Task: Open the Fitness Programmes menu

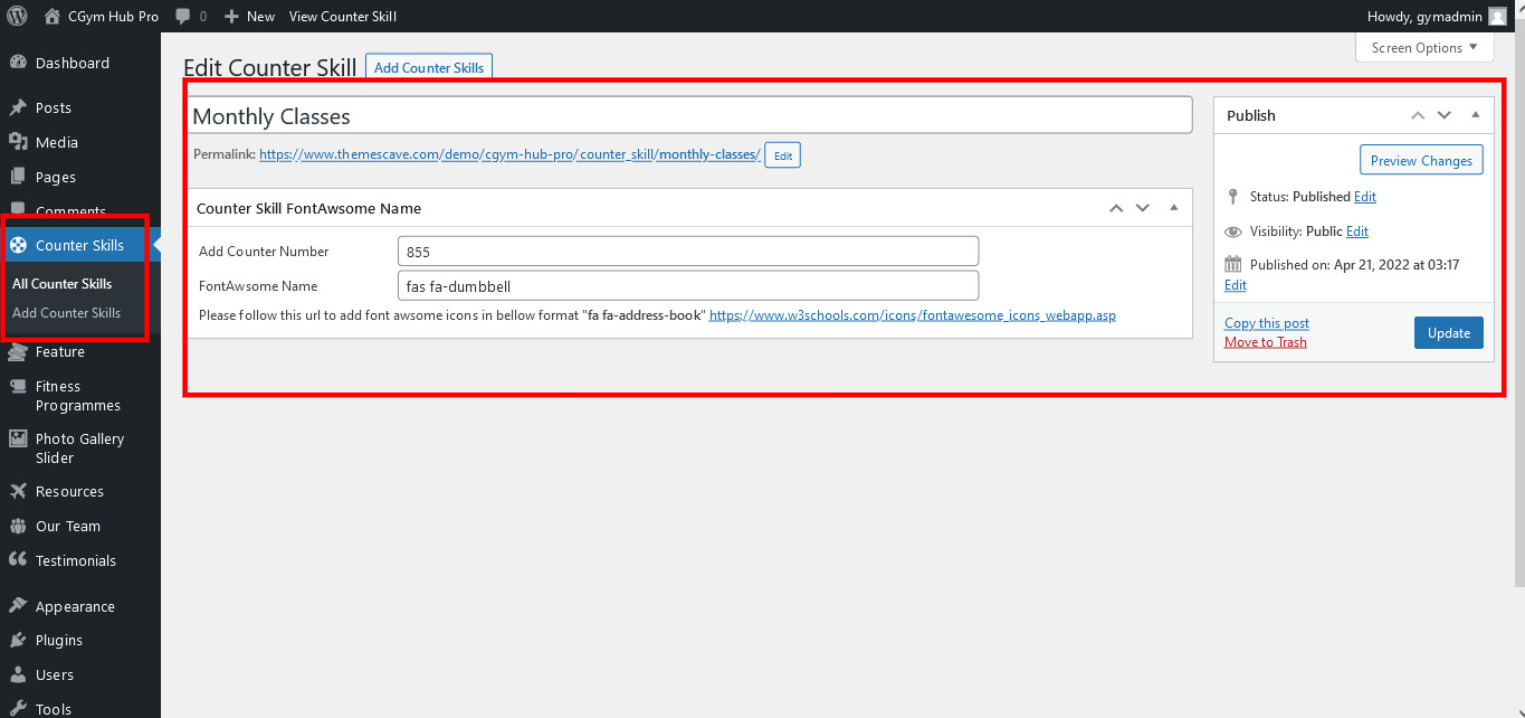Action: 80,396
